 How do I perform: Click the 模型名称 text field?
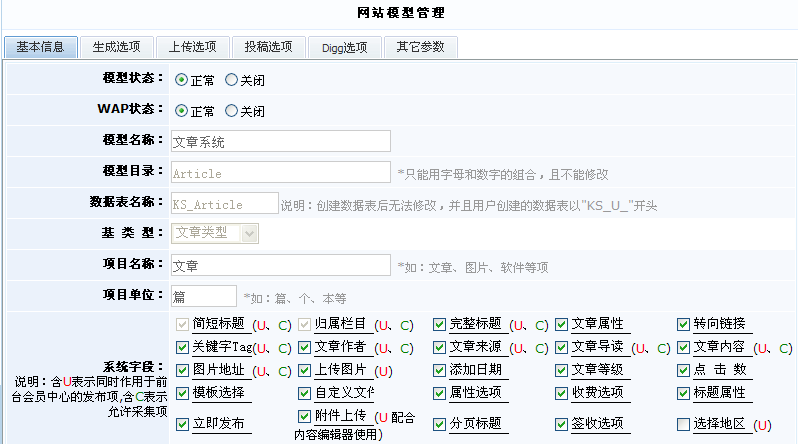click(280, 141)
